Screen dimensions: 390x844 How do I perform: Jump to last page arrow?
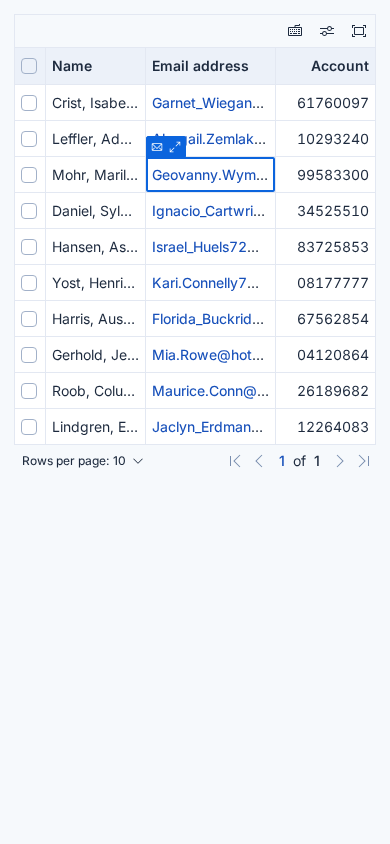pyautogui.click(x=364, y=461)
